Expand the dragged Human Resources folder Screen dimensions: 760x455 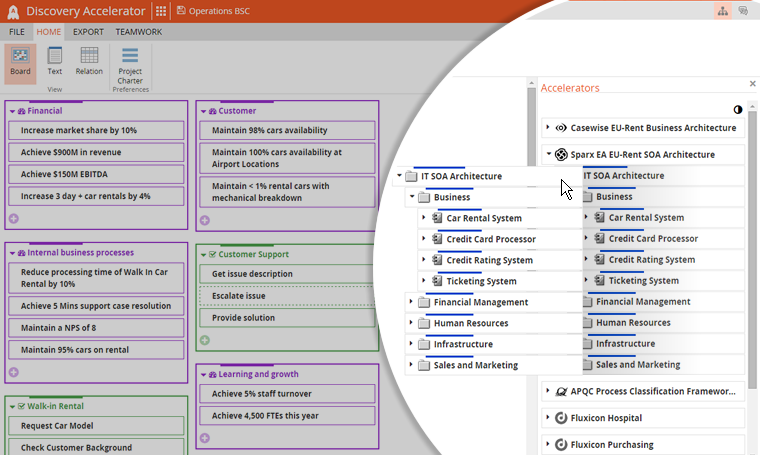411,322
